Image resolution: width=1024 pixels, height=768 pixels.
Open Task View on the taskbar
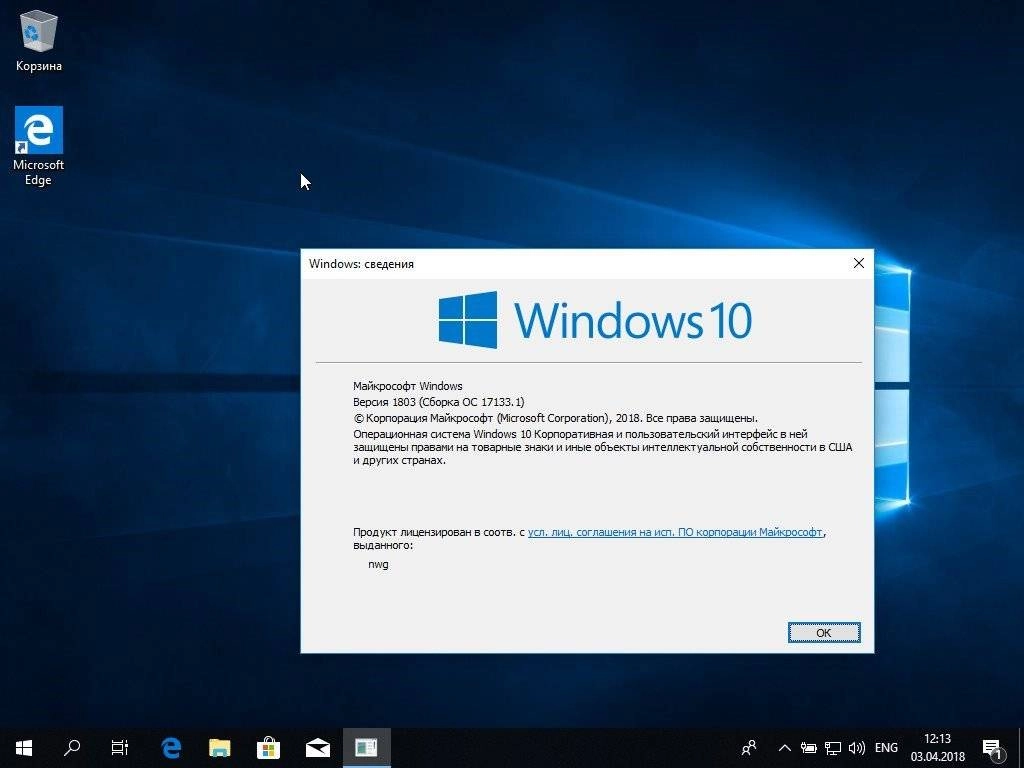(120, 748)
